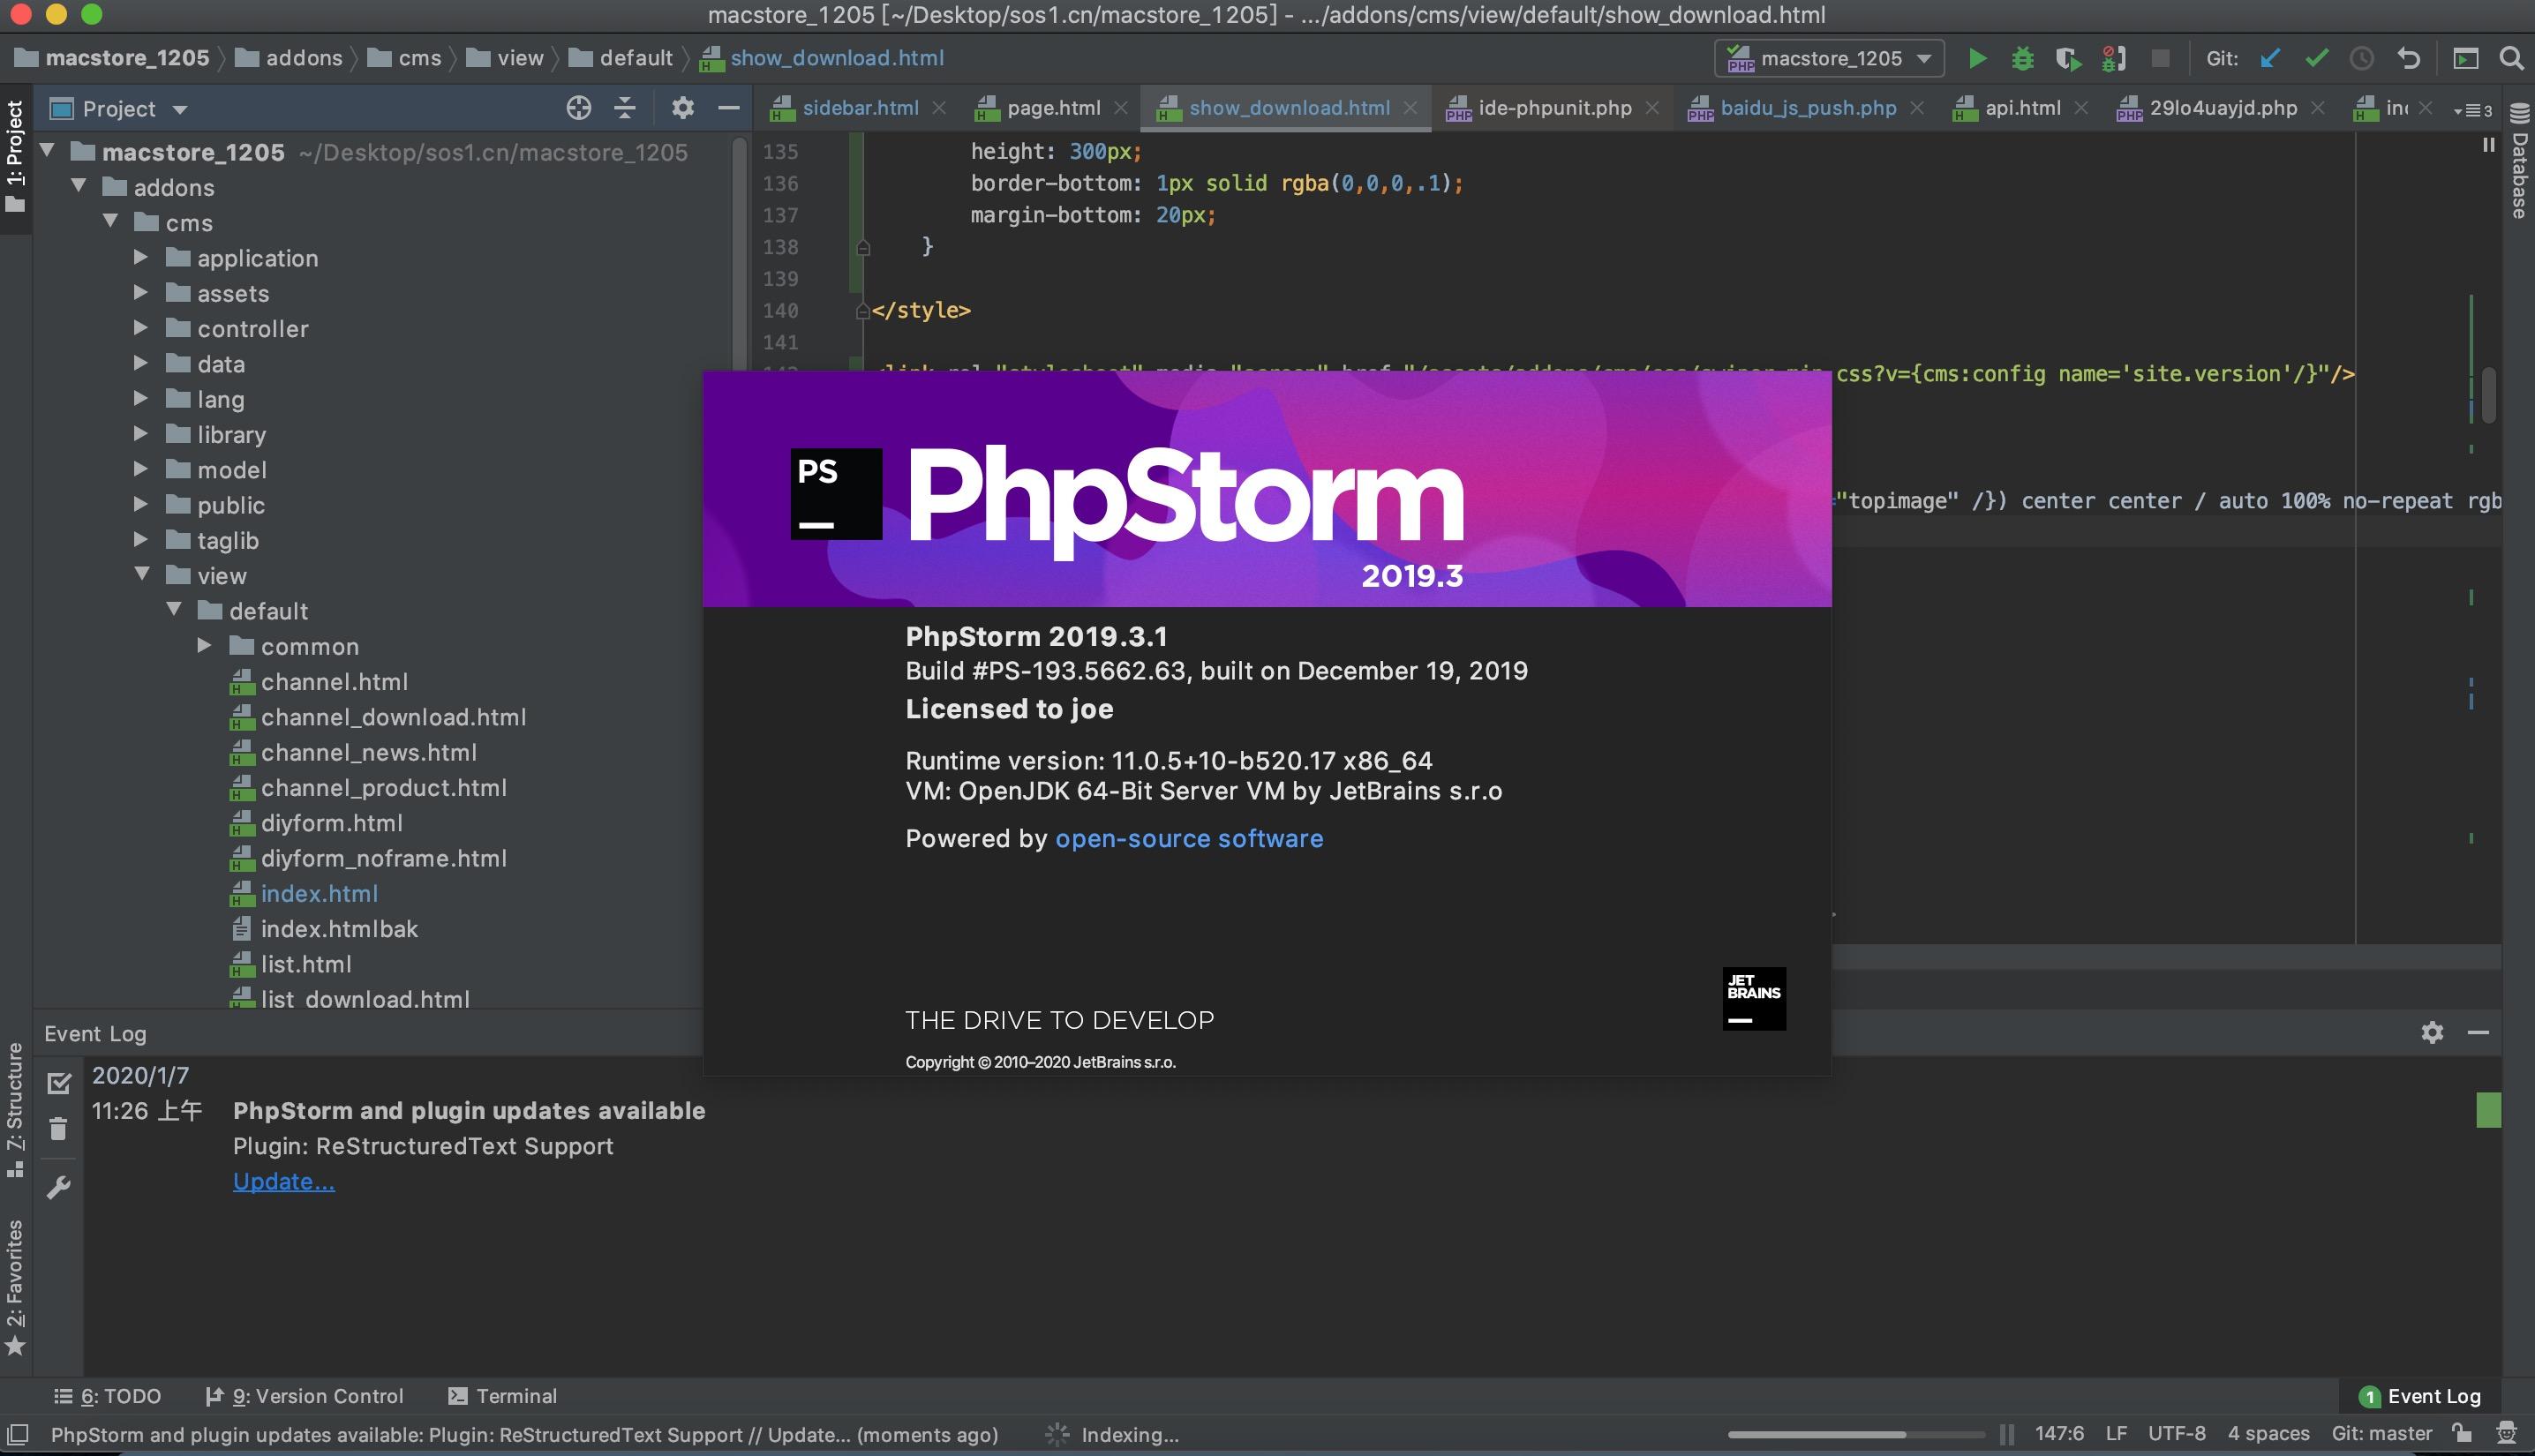Start debugging with the green bug icon

[2022, 58]
